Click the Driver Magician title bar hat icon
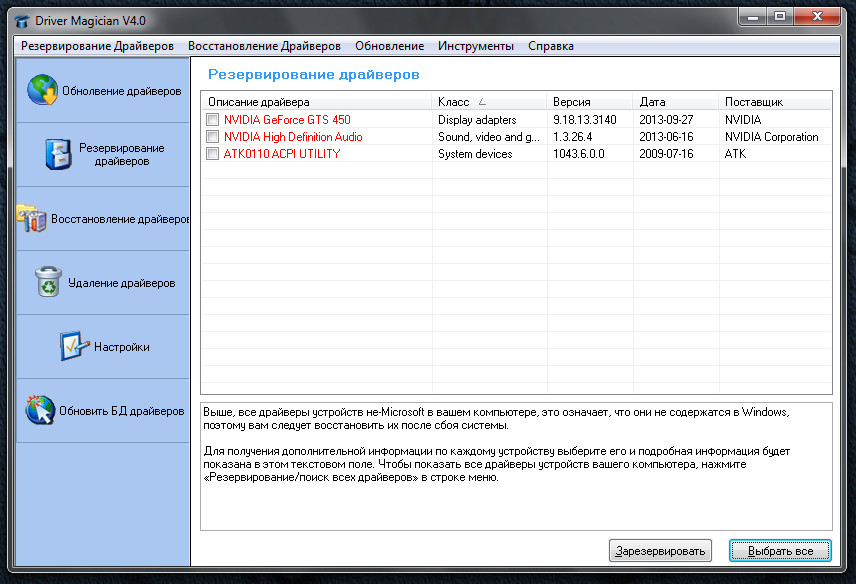The width and height of the screenshot is (856, 584). [x=22, y=21]
